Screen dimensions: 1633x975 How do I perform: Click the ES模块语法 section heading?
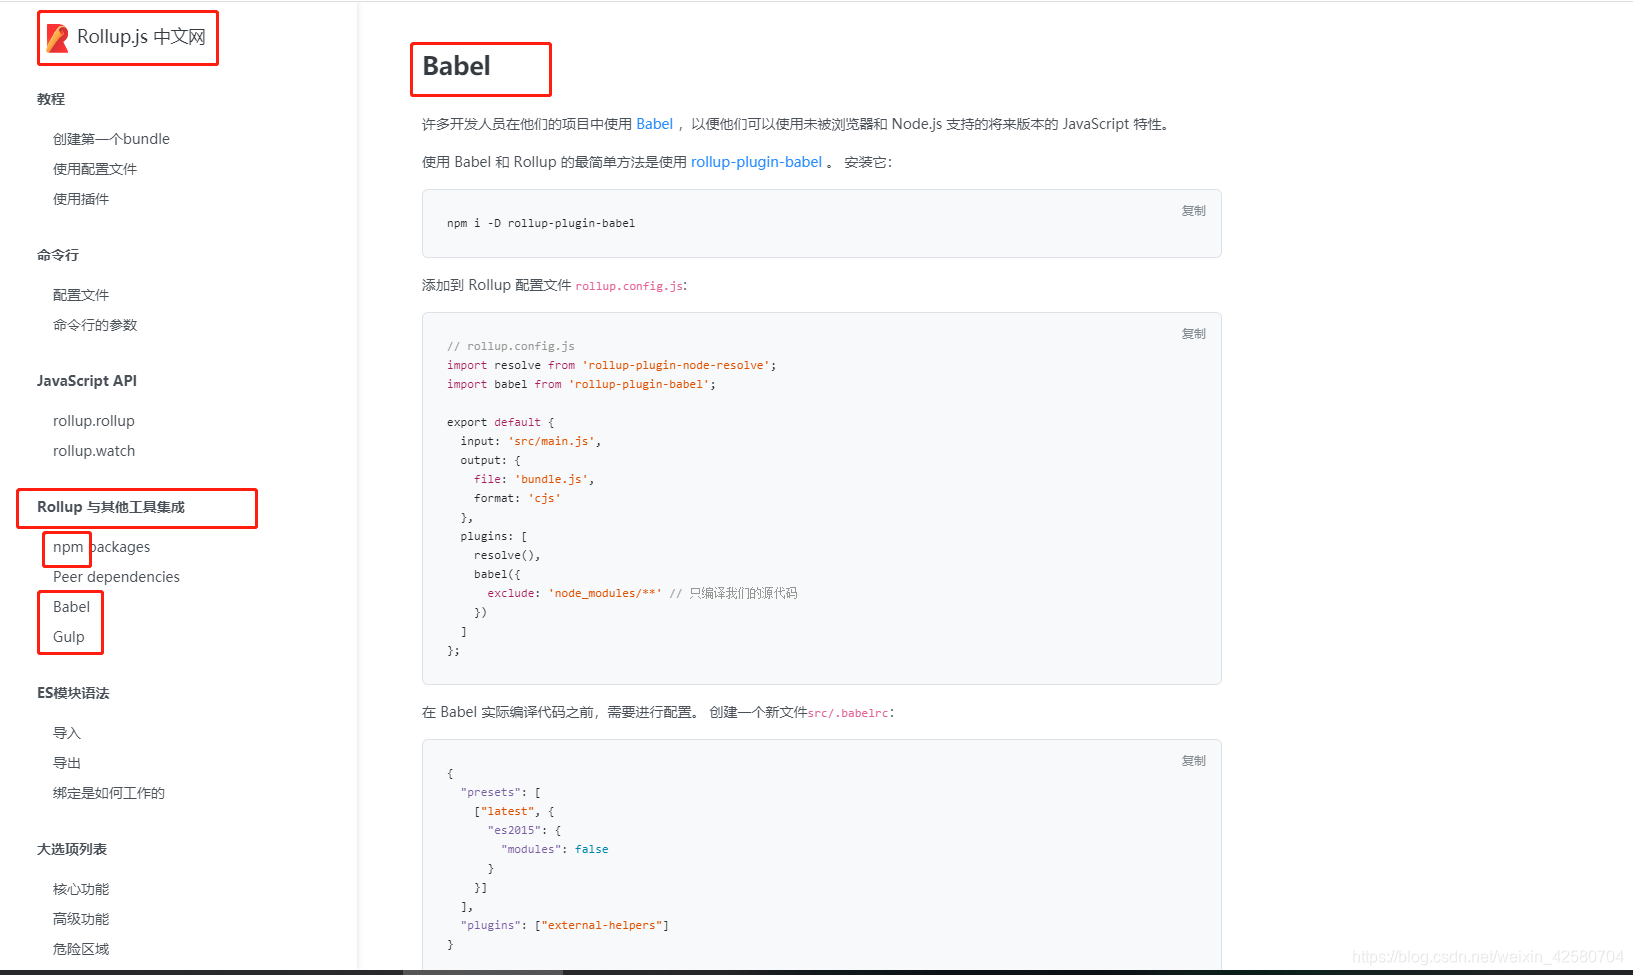click(73, 693)
